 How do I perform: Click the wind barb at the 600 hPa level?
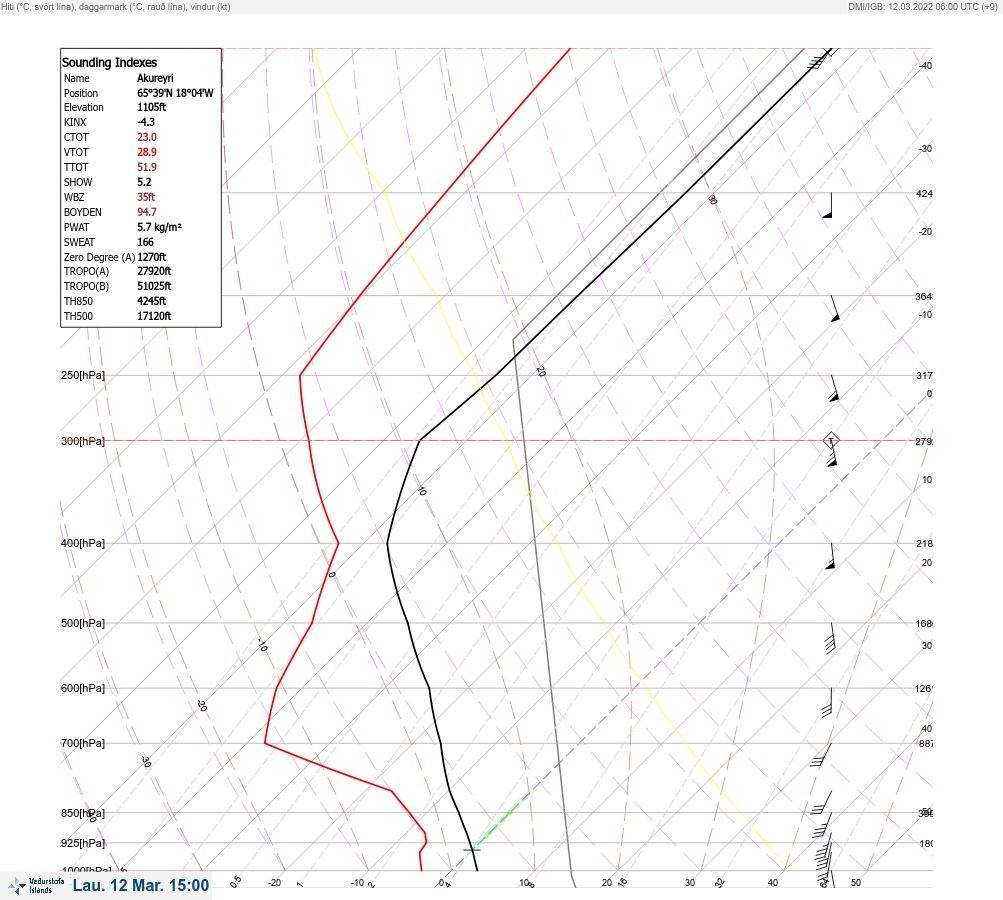[x=828, y=702]
